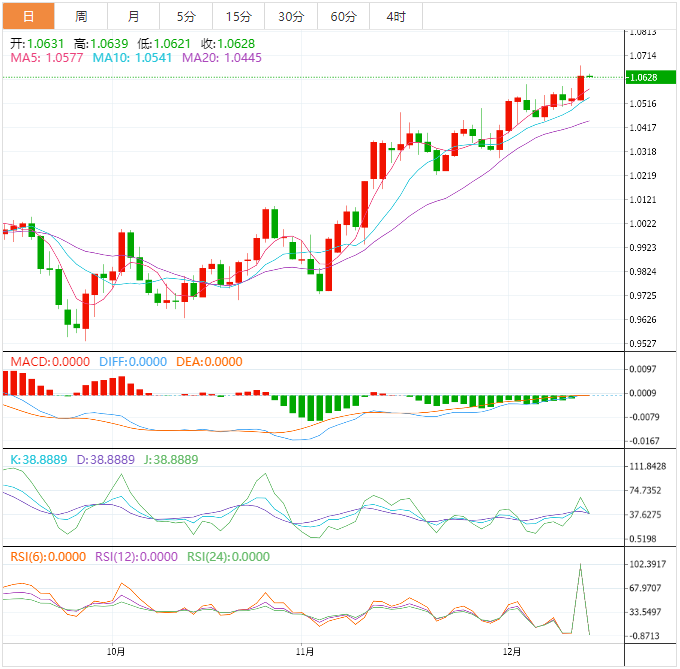Click the RSI(12) indicator label
Viewport: 680px width, 669px height.
(x=136, y=557)
